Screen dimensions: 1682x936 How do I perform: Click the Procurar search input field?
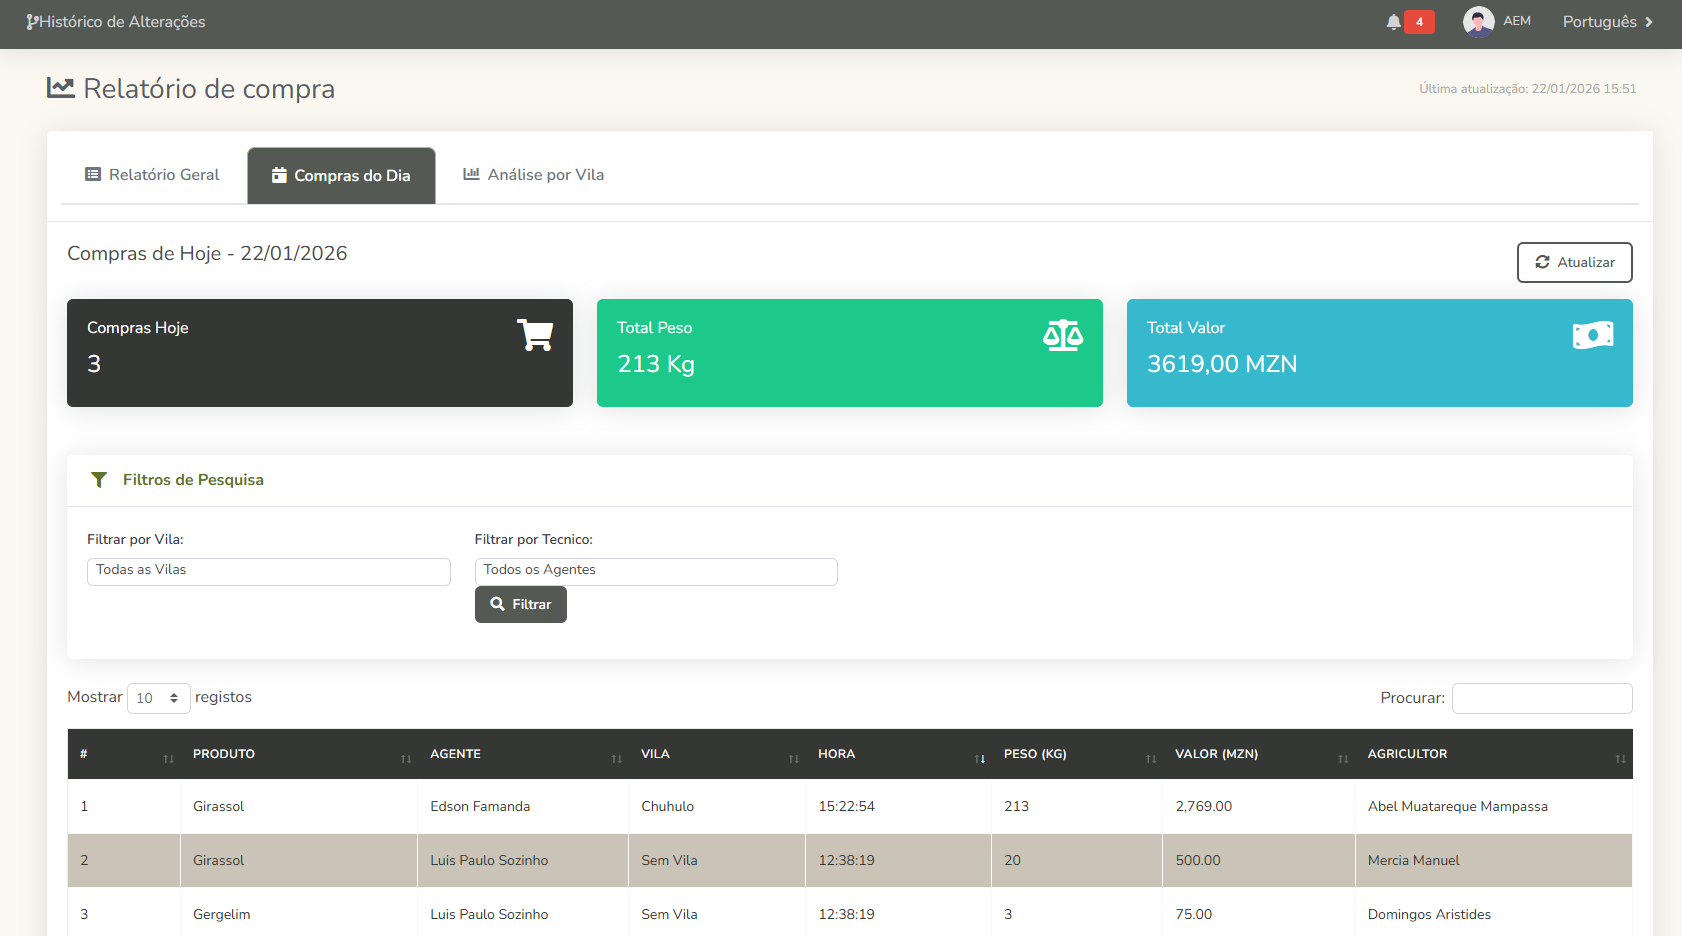[1541, 698]
